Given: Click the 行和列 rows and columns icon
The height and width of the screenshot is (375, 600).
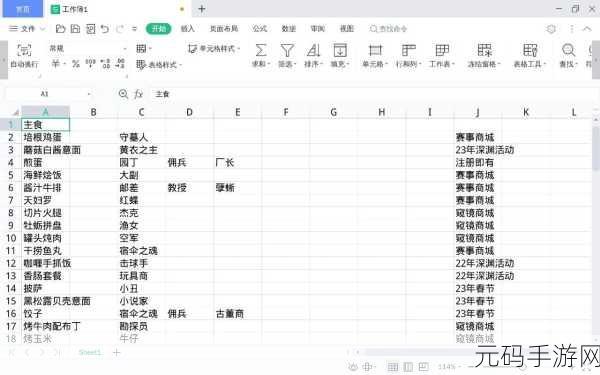Looking at the screenshot, I should point(408,50).
